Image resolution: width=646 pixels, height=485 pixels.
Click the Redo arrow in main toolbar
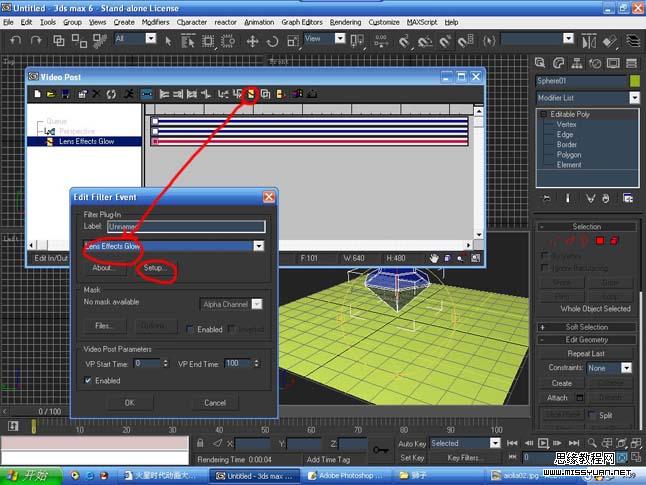pos(36,41)
